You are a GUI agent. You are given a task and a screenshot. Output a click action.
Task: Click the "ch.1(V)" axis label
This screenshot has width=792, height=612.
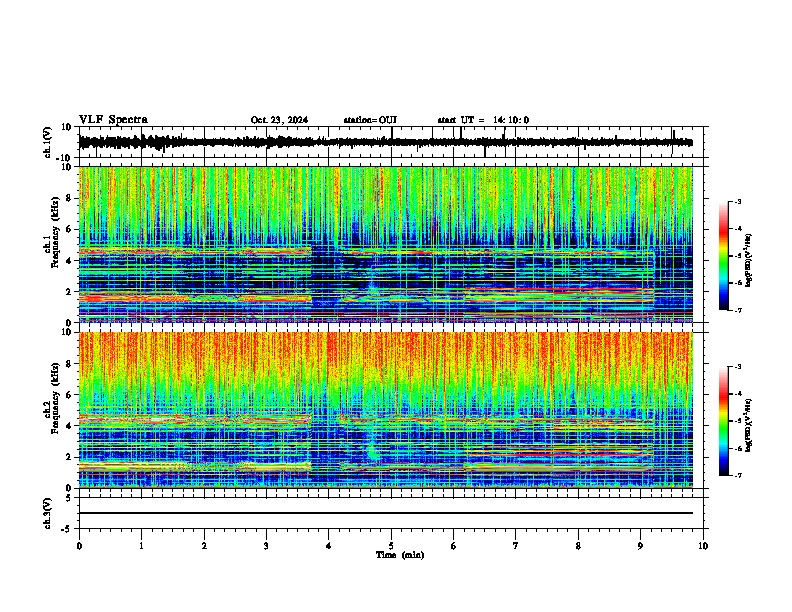48,142
